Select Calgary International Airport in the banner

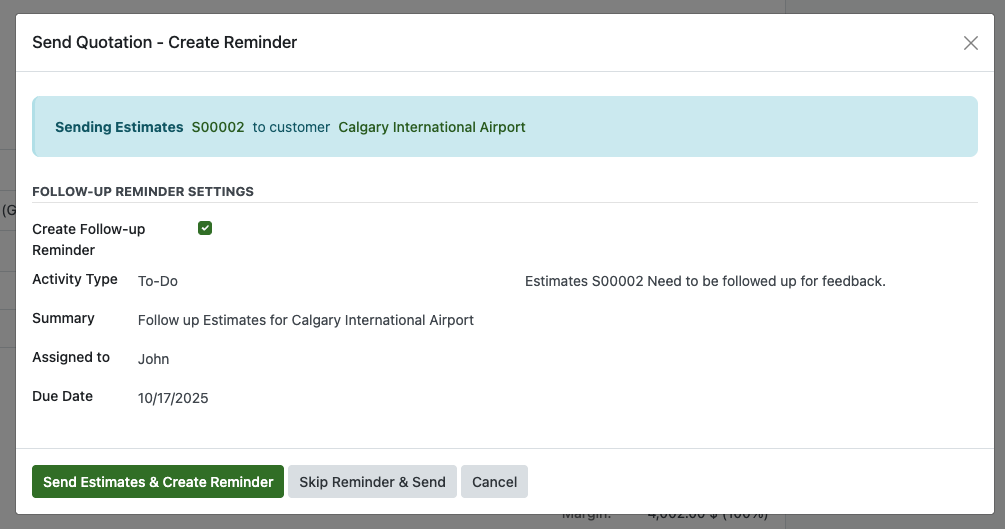432,127
